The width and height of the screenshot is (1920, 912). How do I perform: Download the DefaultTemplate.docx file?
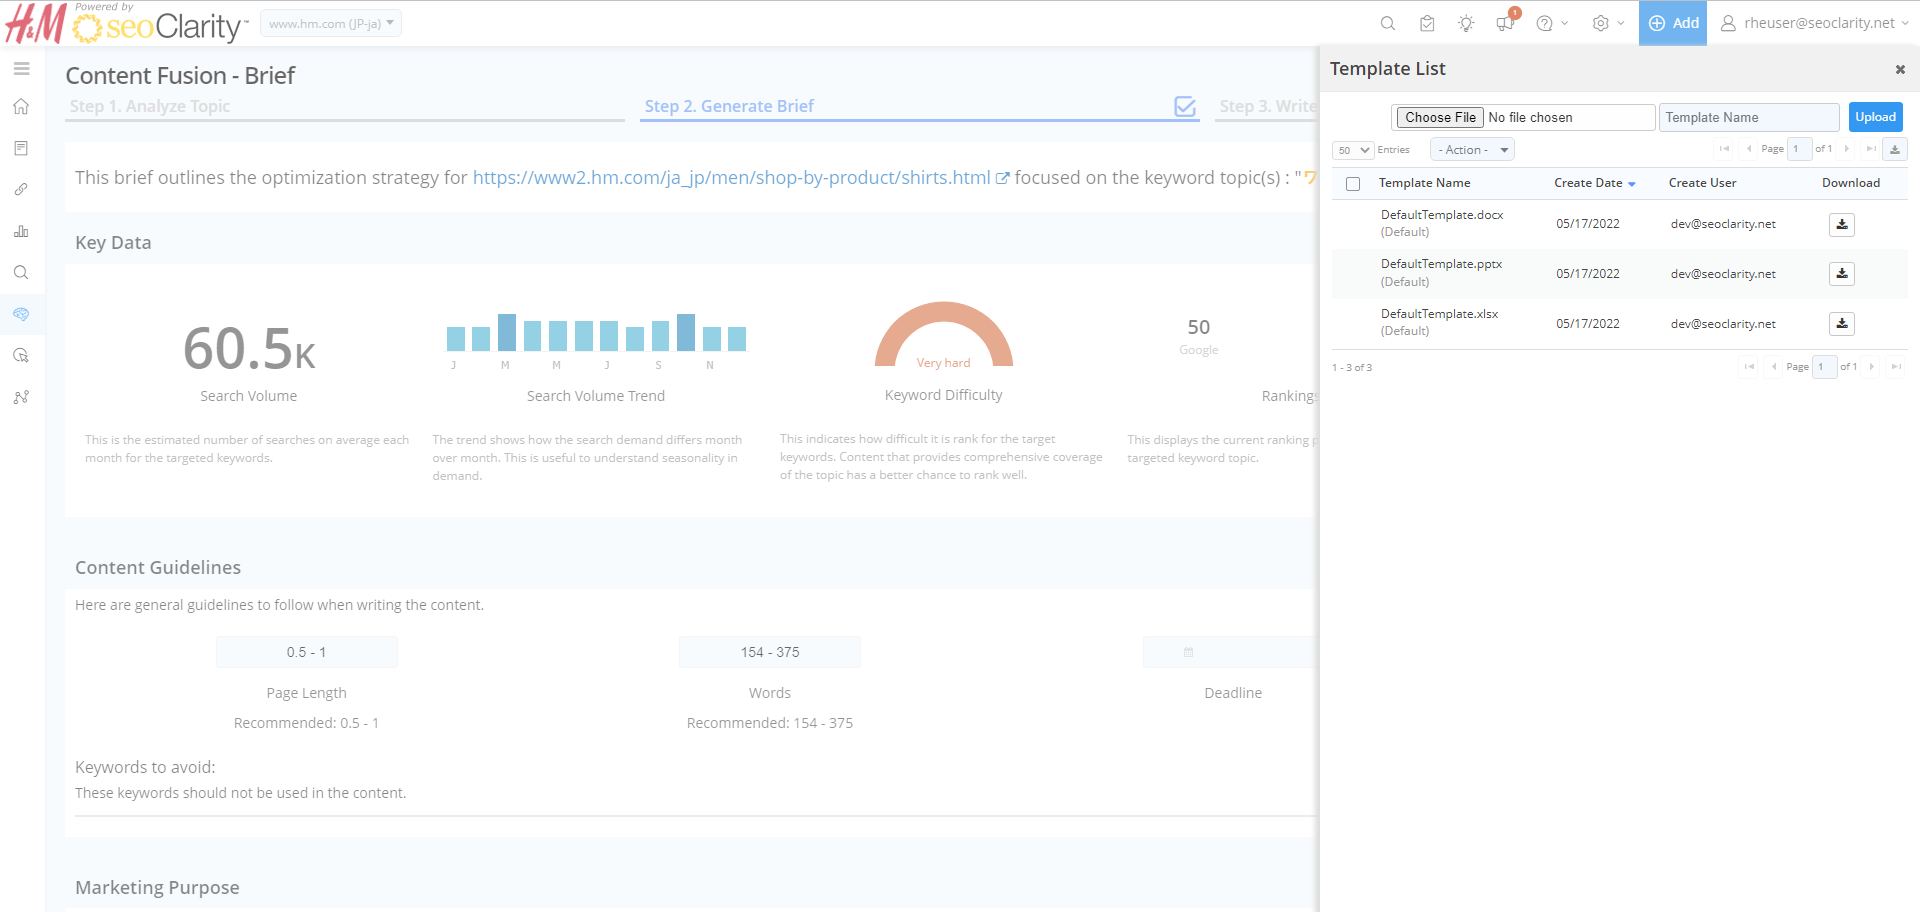coord(1841,225)
